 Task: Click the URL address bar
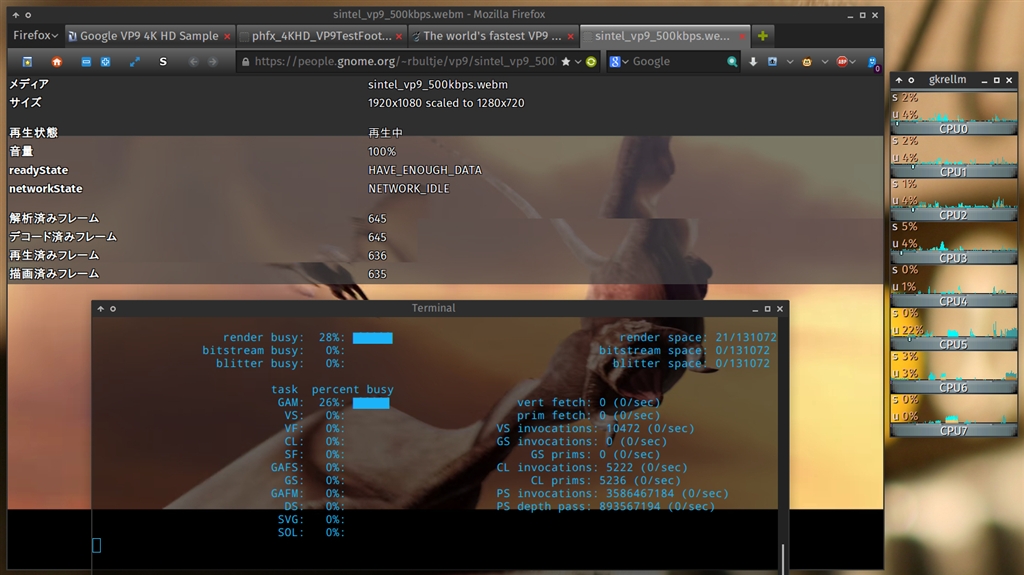[400, 61]
